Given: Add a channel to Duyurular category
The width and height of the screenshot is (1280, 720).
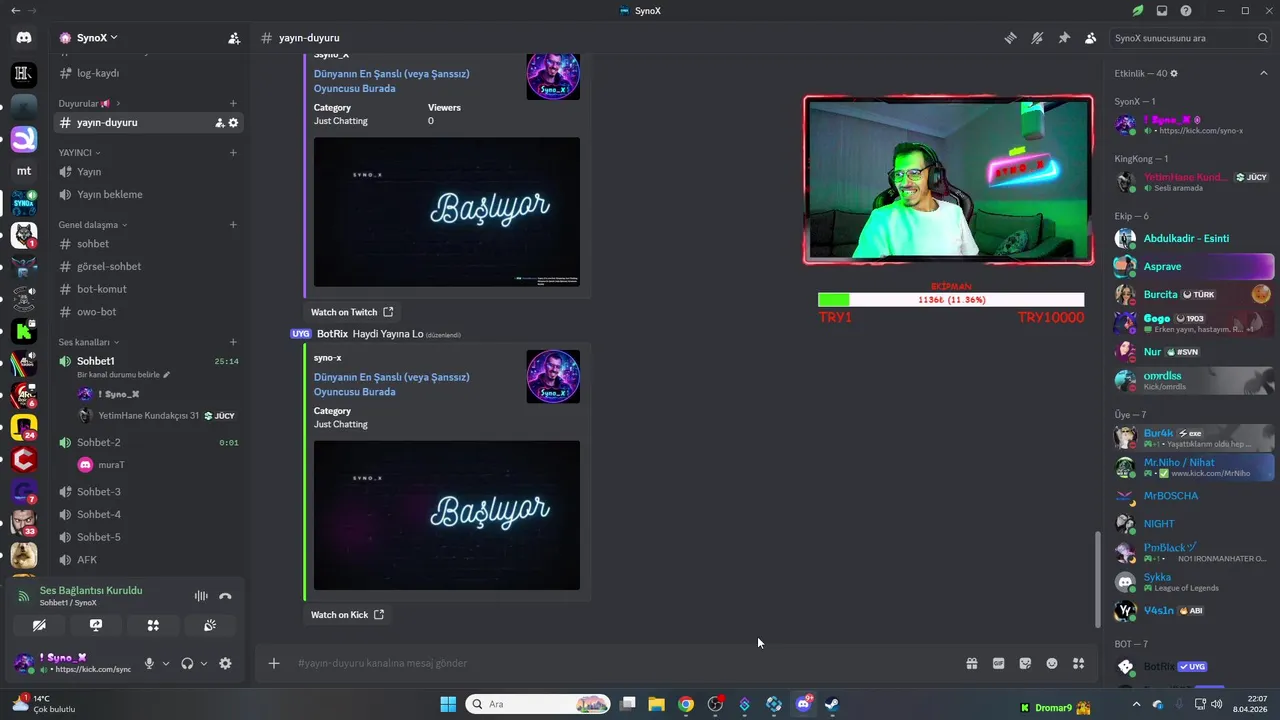Looking at the screenshot, I should [233, 103].
